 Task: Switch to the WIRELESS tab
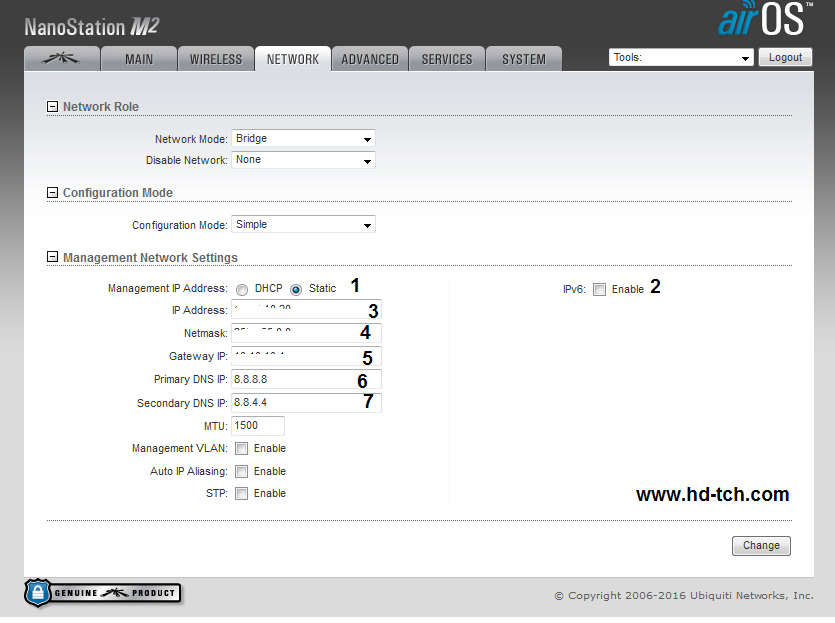(x=216, y=59)
